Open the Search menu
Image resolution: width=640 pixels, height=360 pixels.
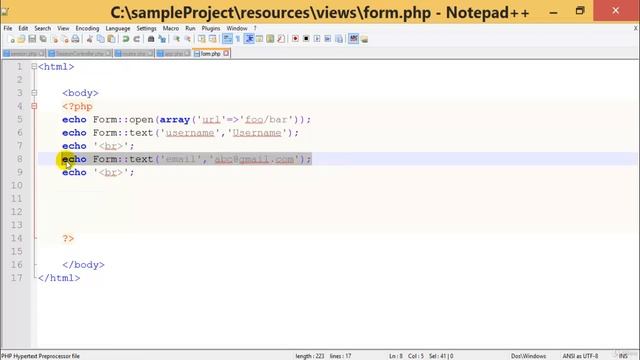pos(42,28)
